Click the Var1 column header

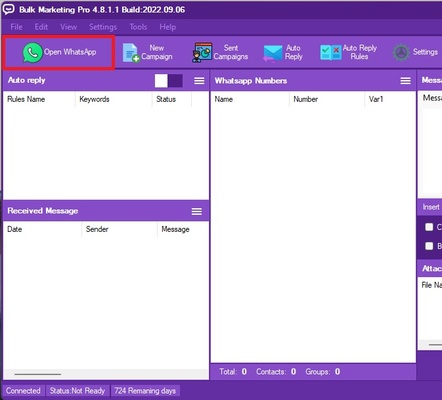point(376,99)
